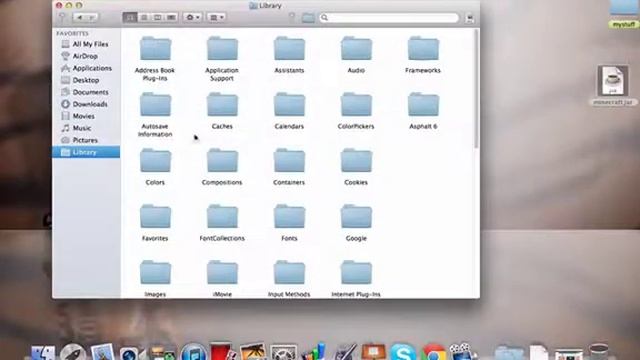Open Keynote from the Dock
The height and width of the screenshot is (360, 640).
coord(373,352)
